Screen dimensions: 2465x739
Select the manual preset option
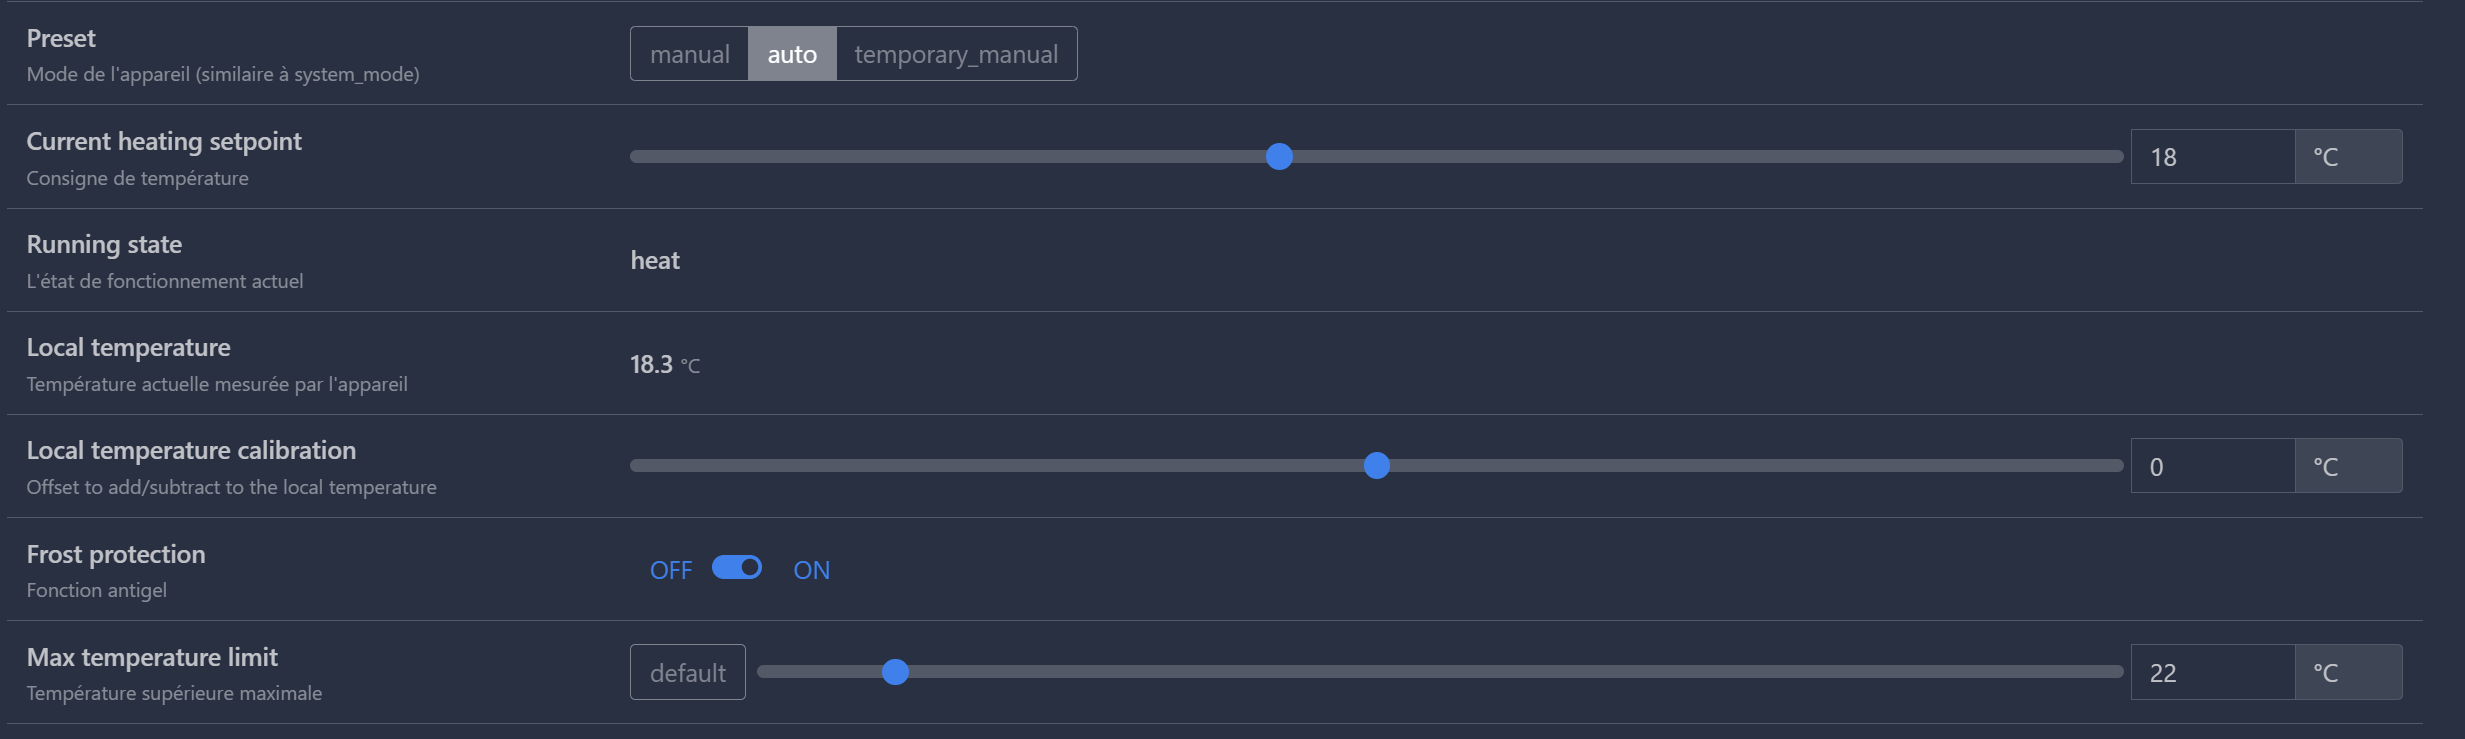(x=689, y=54)
